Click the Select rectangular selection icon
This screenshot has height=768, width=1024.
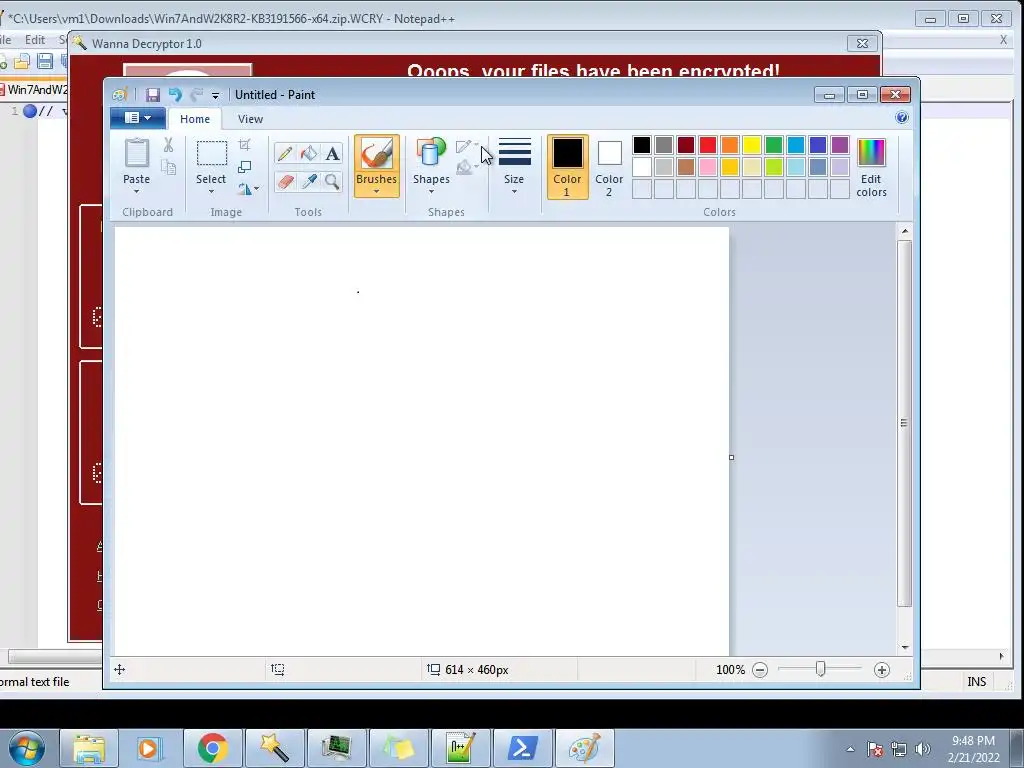[212, 153]
